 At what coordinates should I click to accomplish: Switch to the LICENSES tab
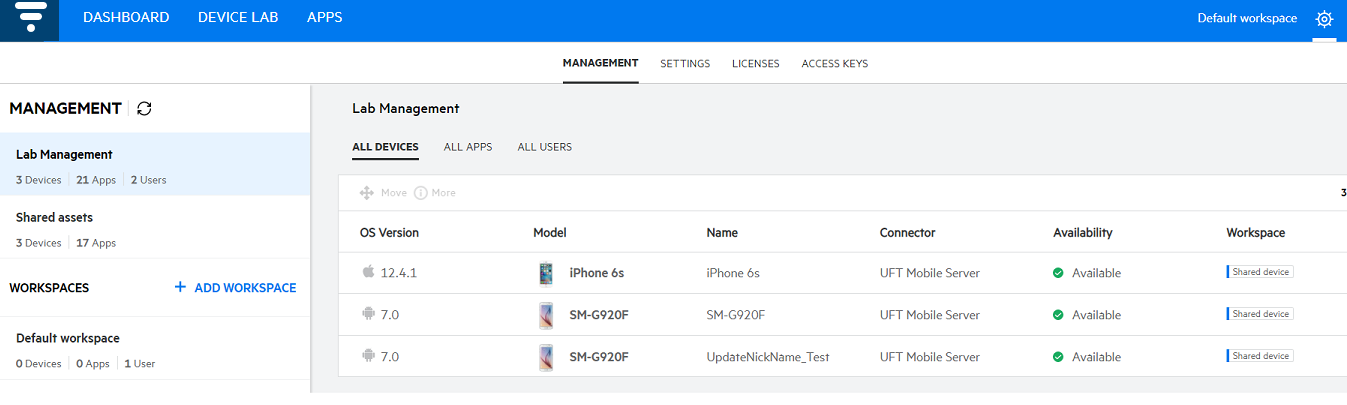(x=755, y=64)
